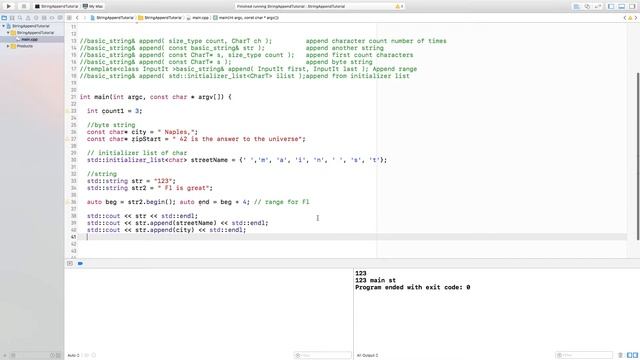Select the Products folder row
The image size is (640, 360).
[x=32, y=46]
